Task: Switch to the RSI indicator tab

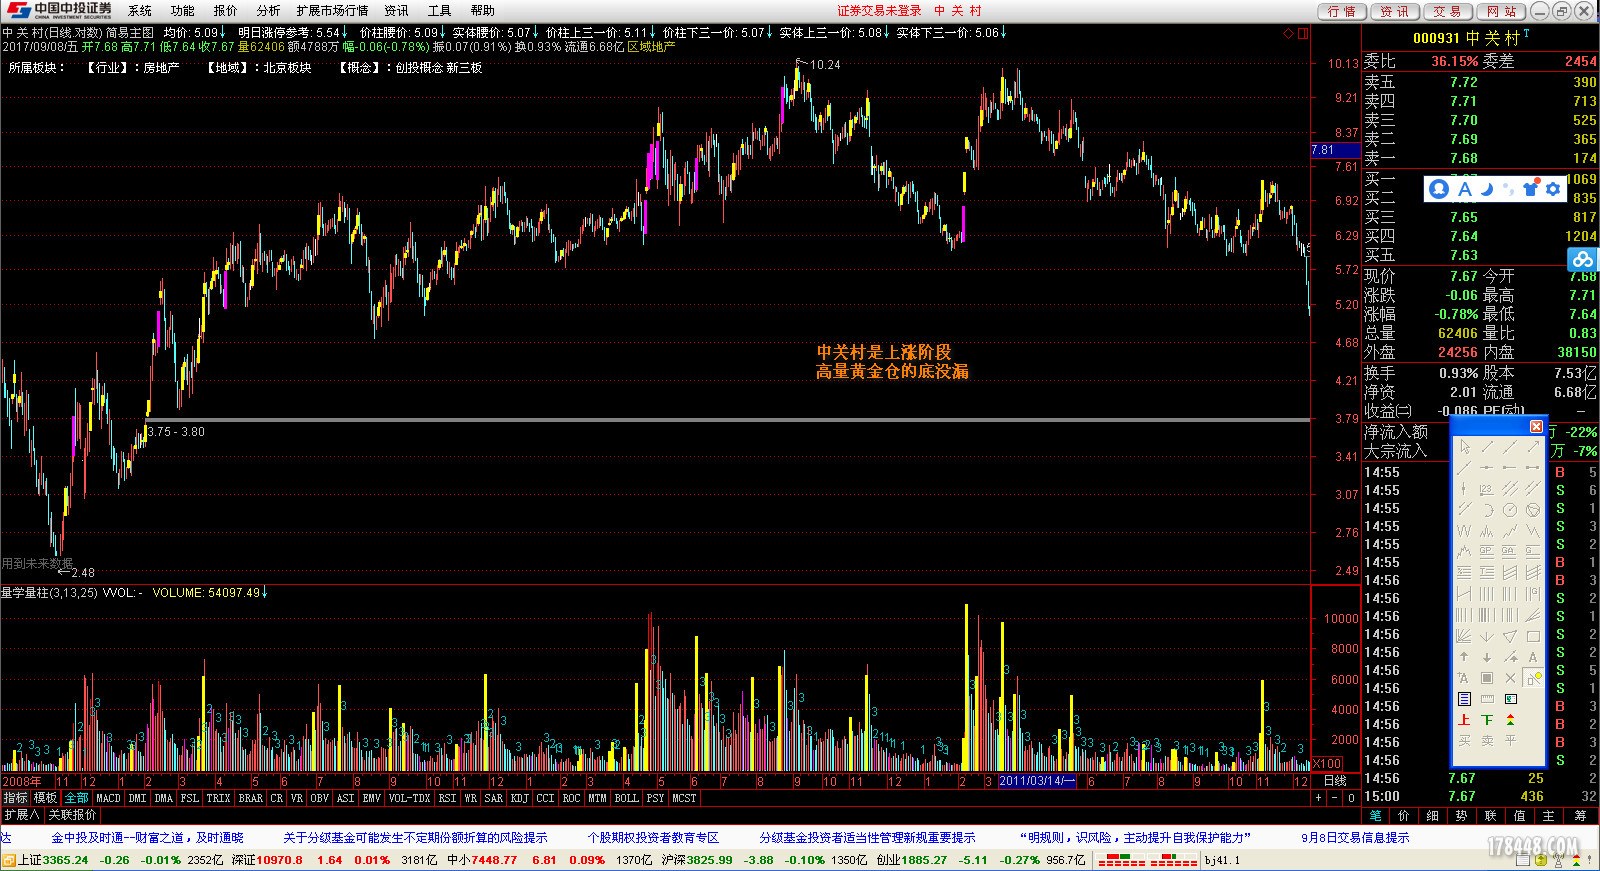Action: point(447,798)
